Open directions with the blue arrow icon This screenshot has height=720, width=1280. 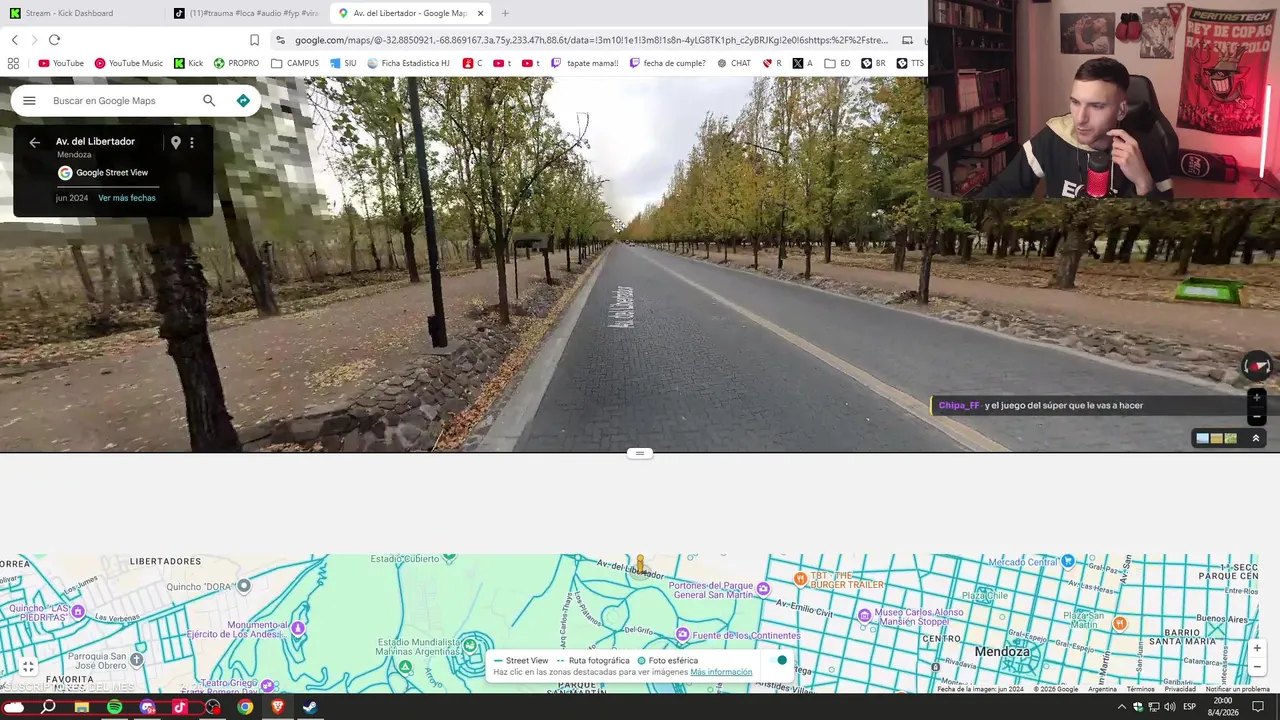tap(243, 101)
